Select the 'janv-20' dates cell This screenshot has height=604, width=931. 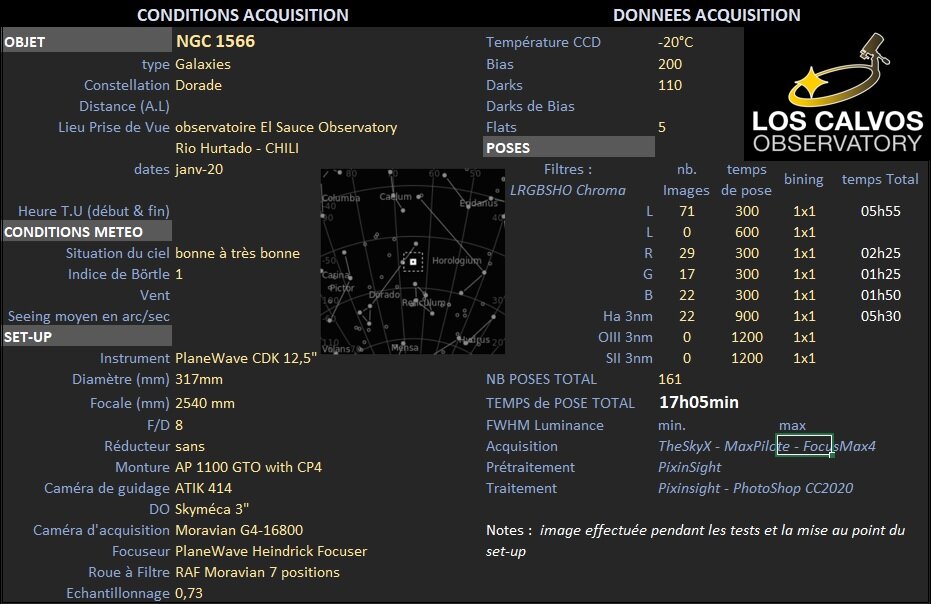coord(199,169)
